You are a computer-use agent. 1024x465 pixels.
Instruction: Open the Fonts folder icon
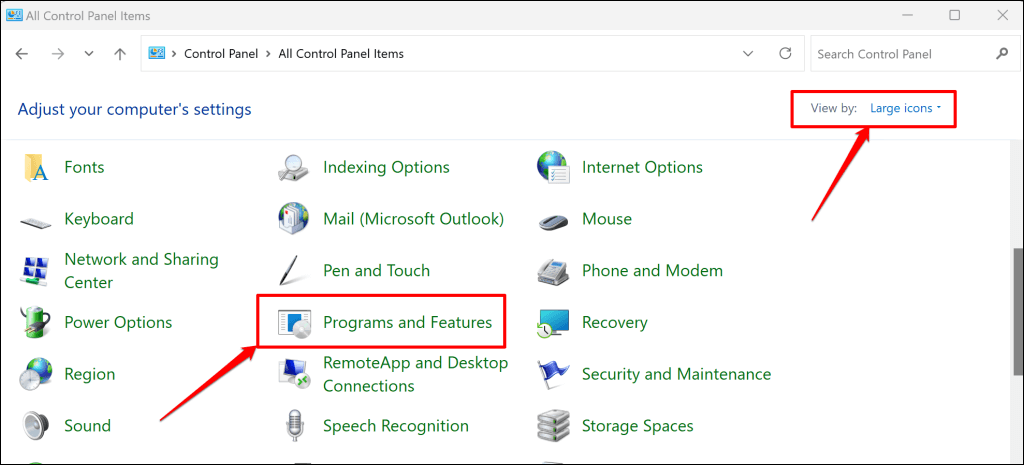[x=36, y=168]
